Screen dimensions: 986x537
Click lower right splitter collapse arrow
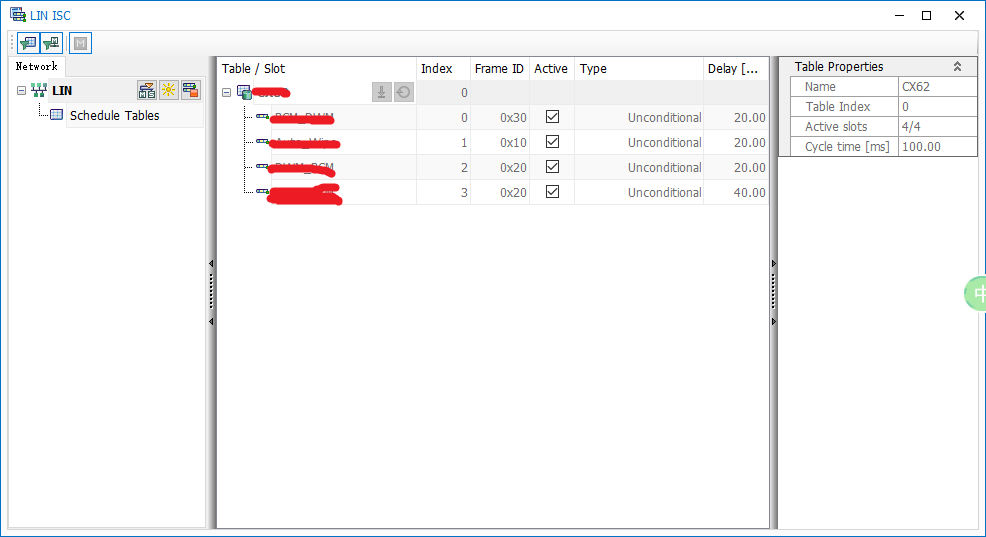[773, 321]
